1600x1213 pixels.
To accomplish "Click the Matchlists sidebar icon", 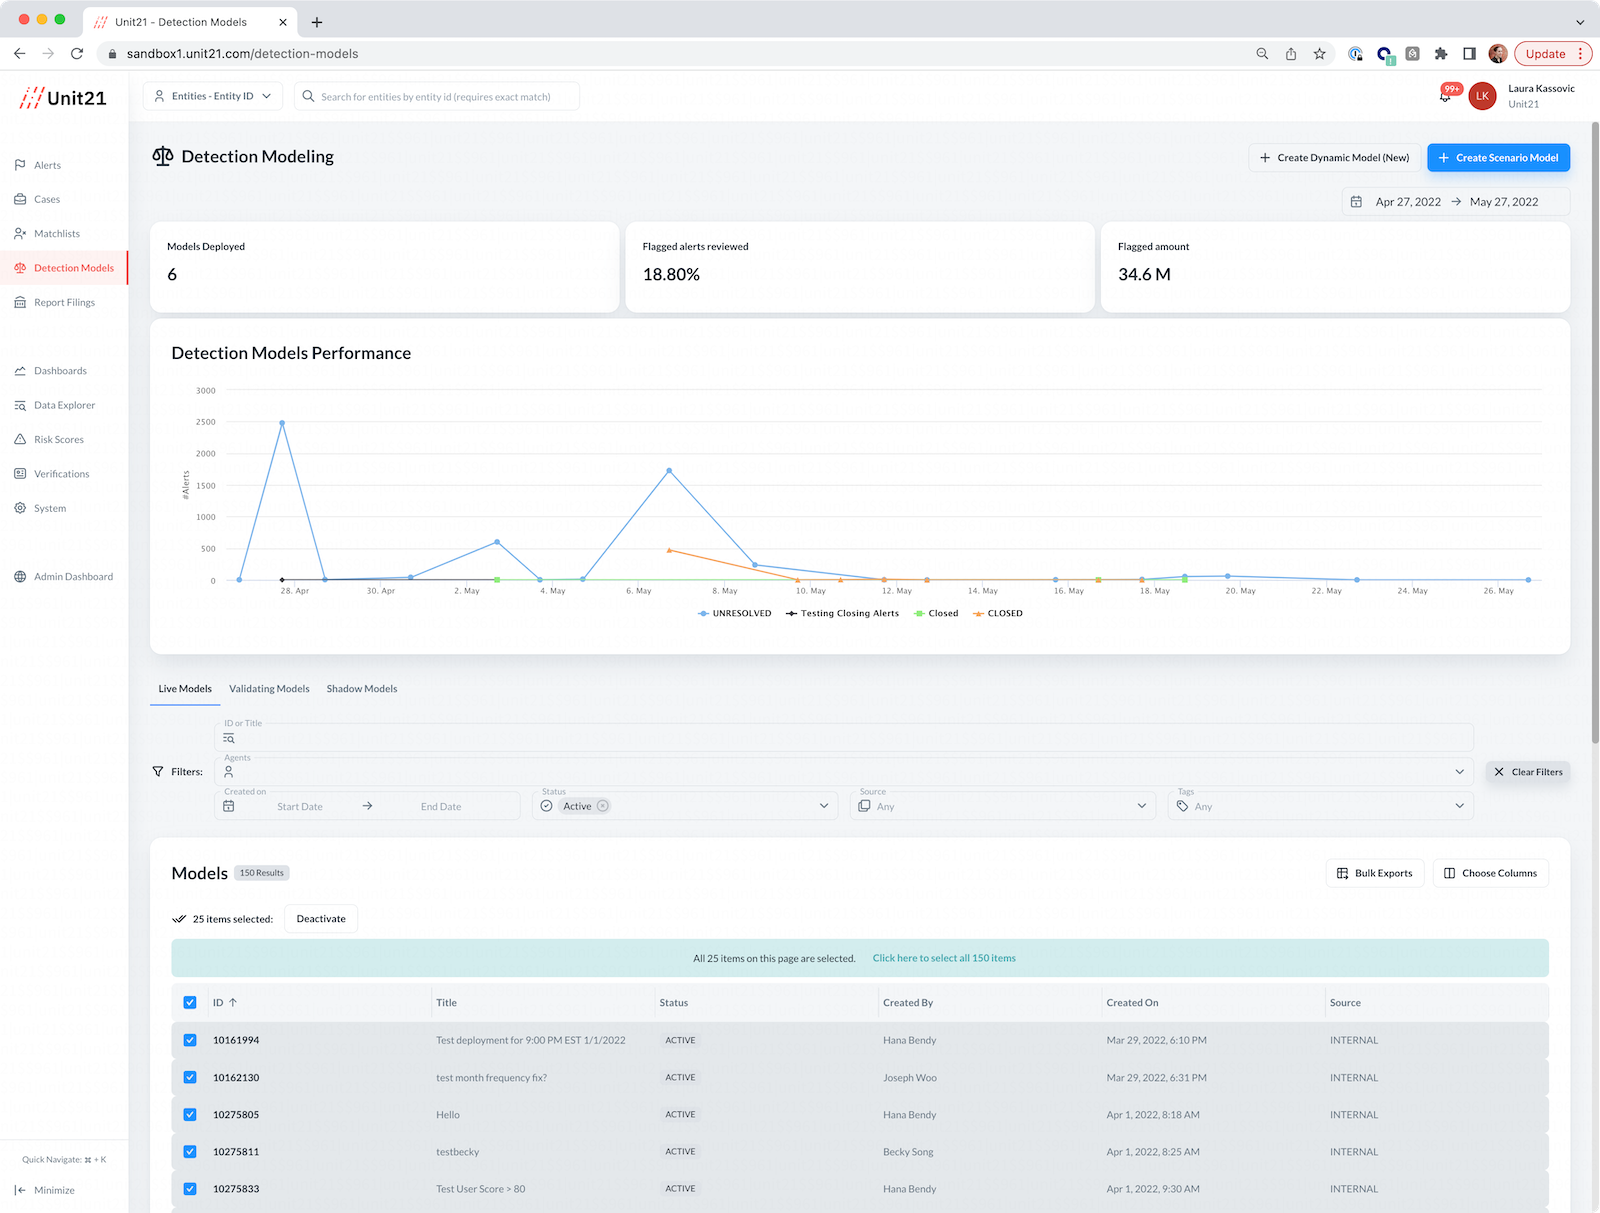I will [20, 234].
